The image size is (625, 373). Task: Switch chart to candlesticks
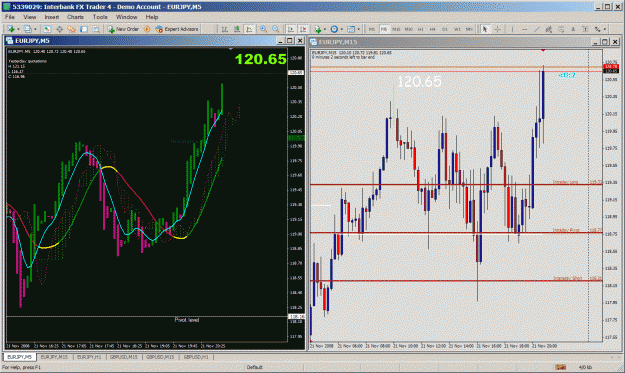[x=237, y=29]
